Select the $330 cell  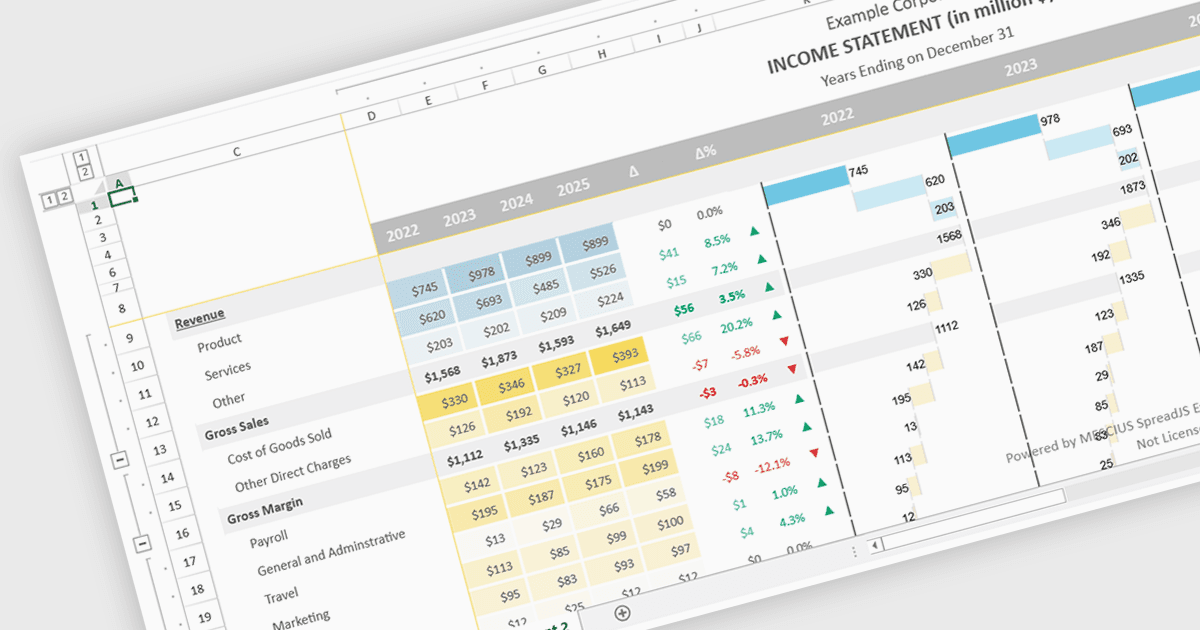tap(450, 401)
